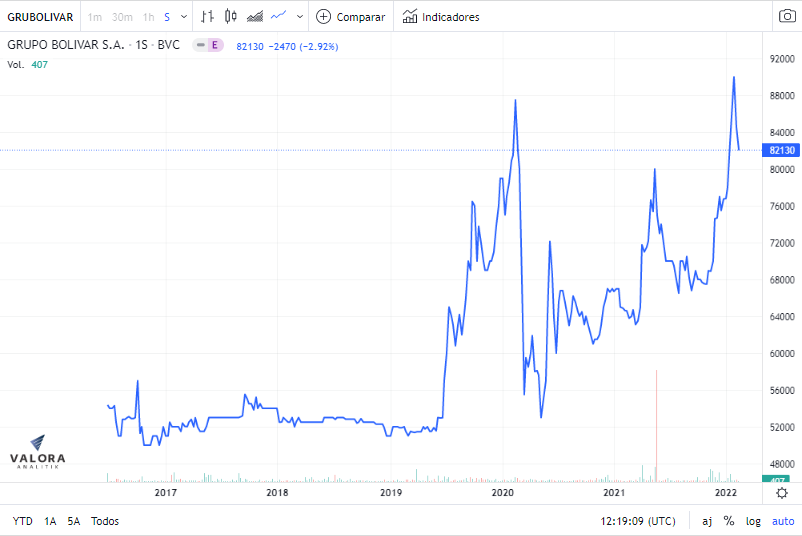Click the Comparar plus icon
This screenshot has width=802, height=536.
pos(323,17)
